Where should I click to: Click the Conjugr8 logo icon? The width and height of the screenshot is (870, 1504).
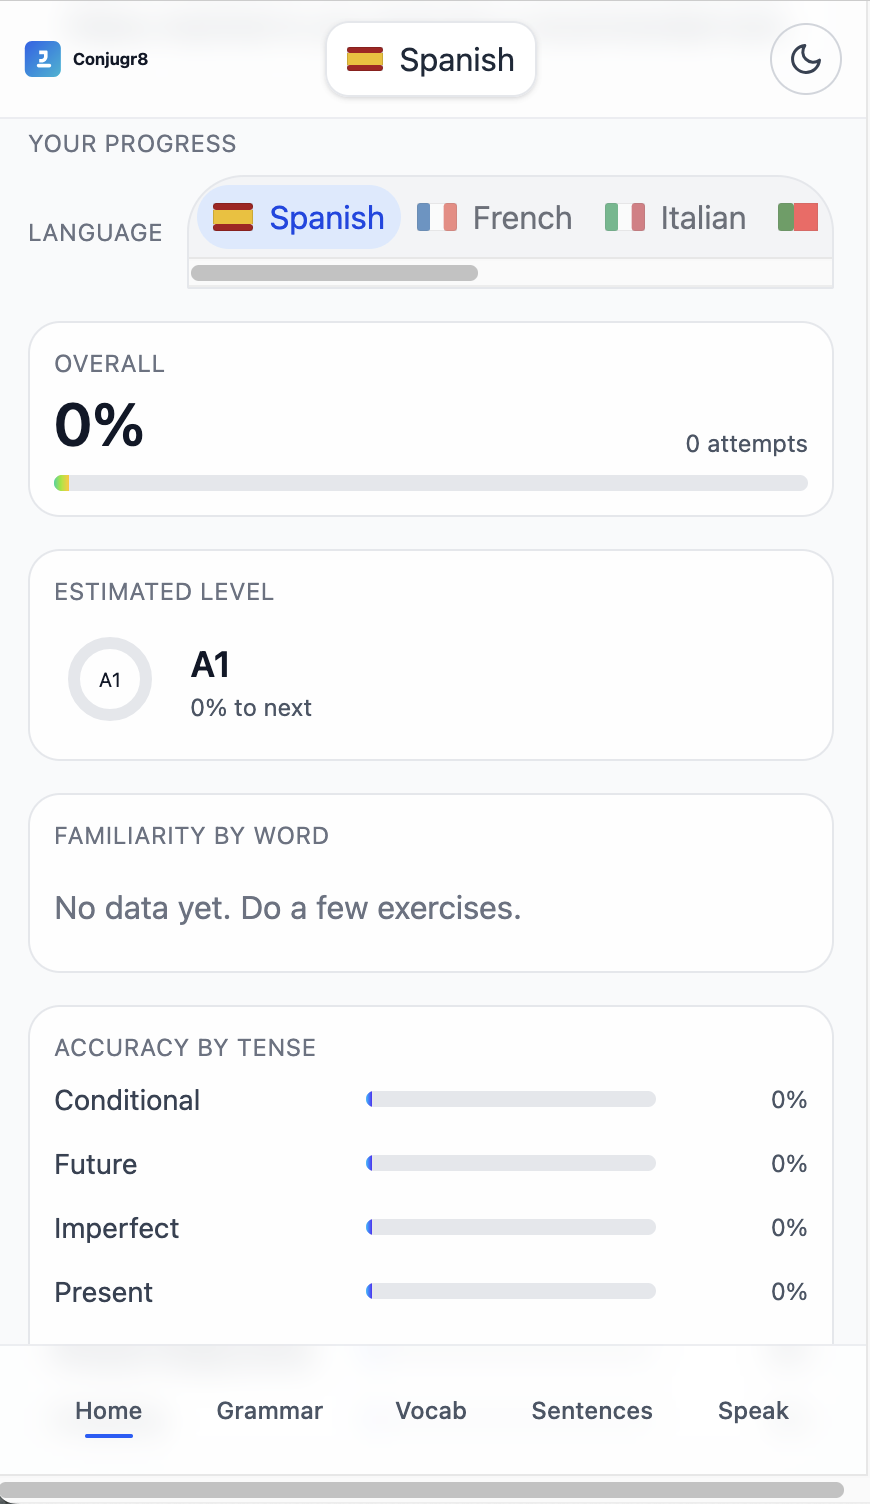(43, 59)
